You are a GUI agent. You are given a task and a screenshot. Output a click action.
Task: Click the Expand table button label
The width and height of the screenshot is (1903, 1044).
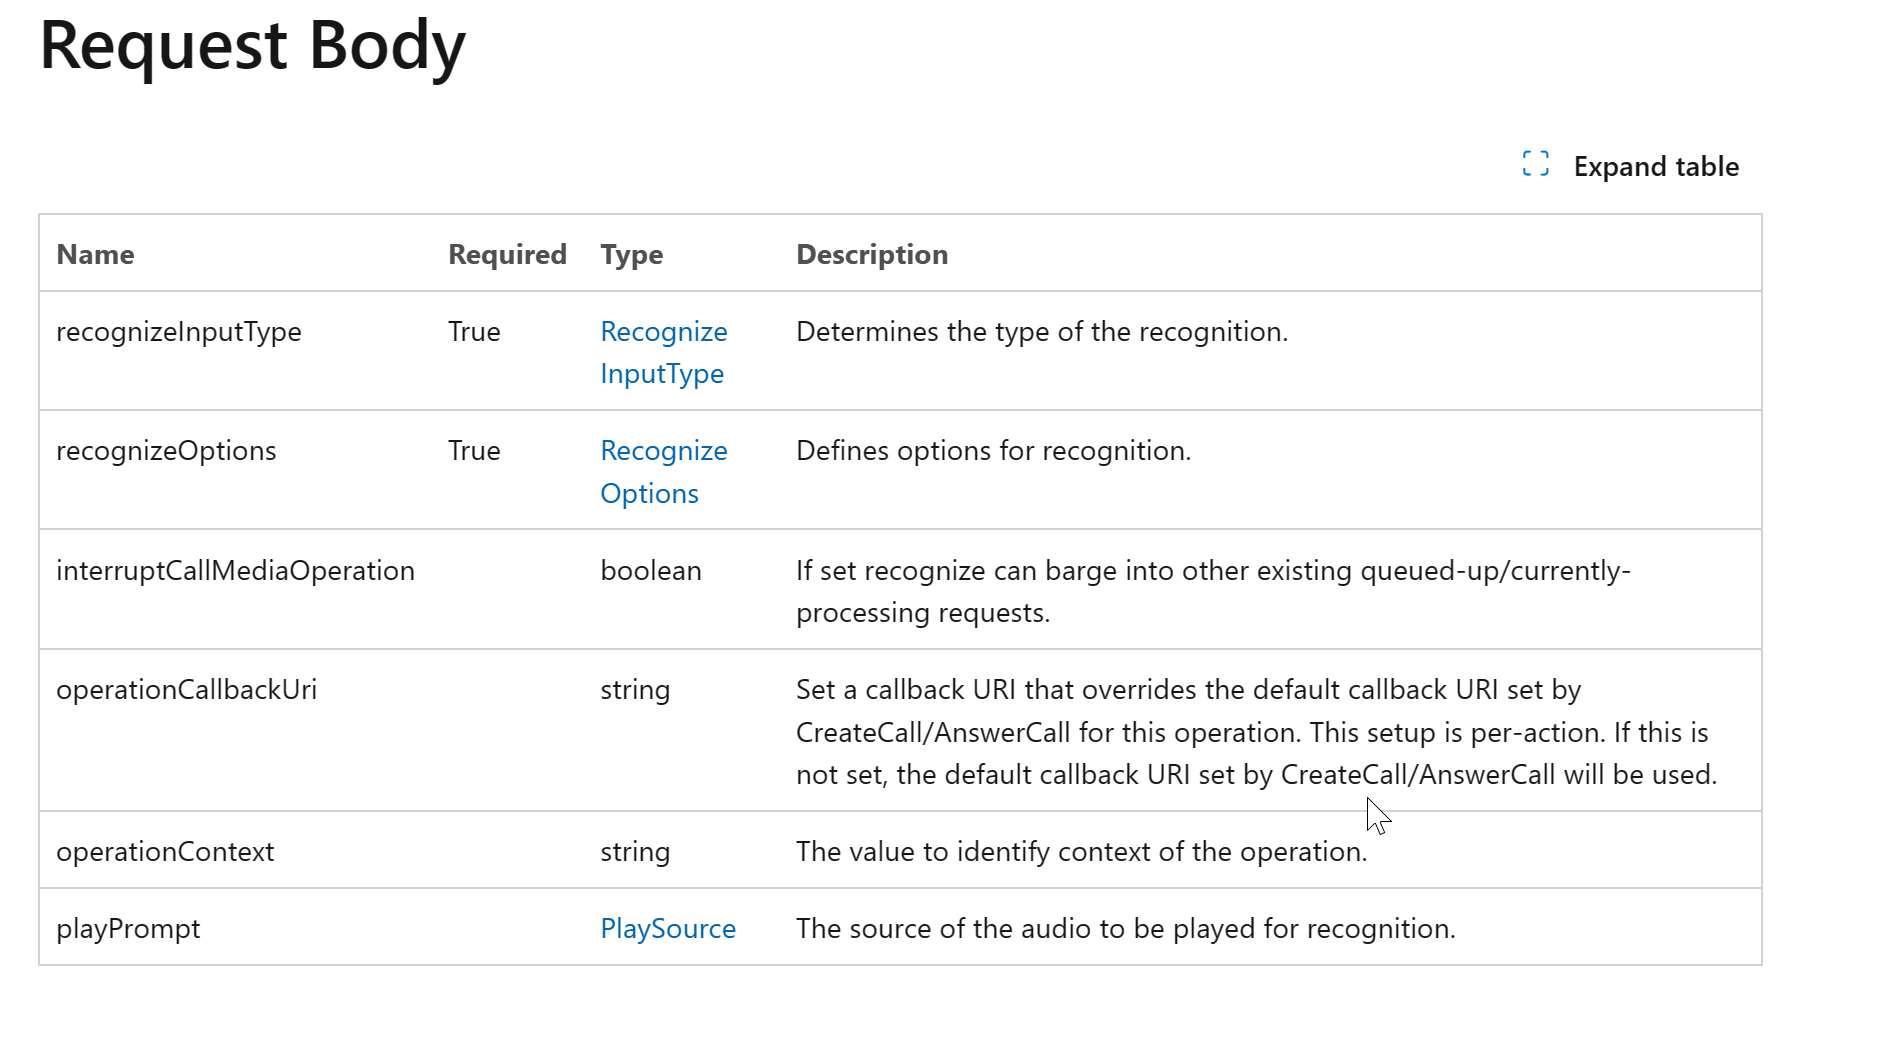(x=1656, y=166)
